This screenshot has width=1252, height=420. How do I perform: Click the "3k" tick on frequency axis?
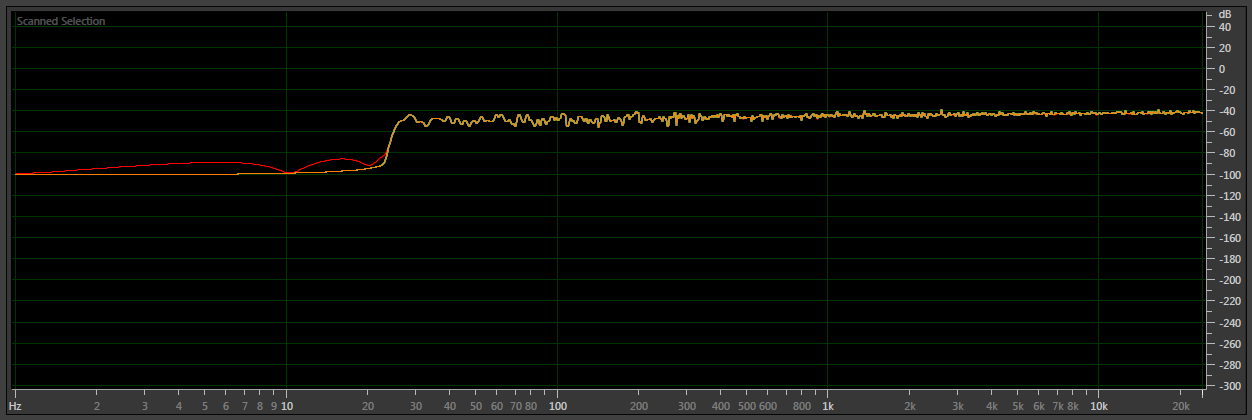tap(957, 407)
